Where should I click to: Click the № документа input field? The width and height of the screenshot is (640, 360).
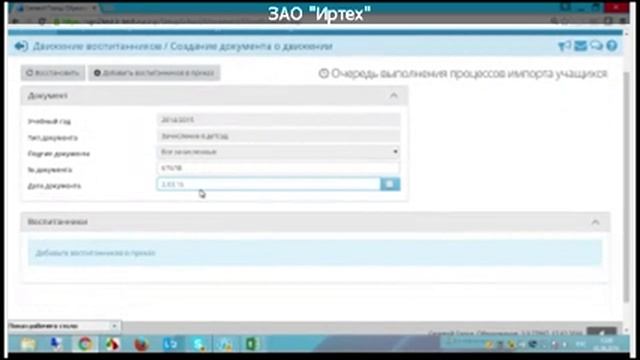(278, 168)
